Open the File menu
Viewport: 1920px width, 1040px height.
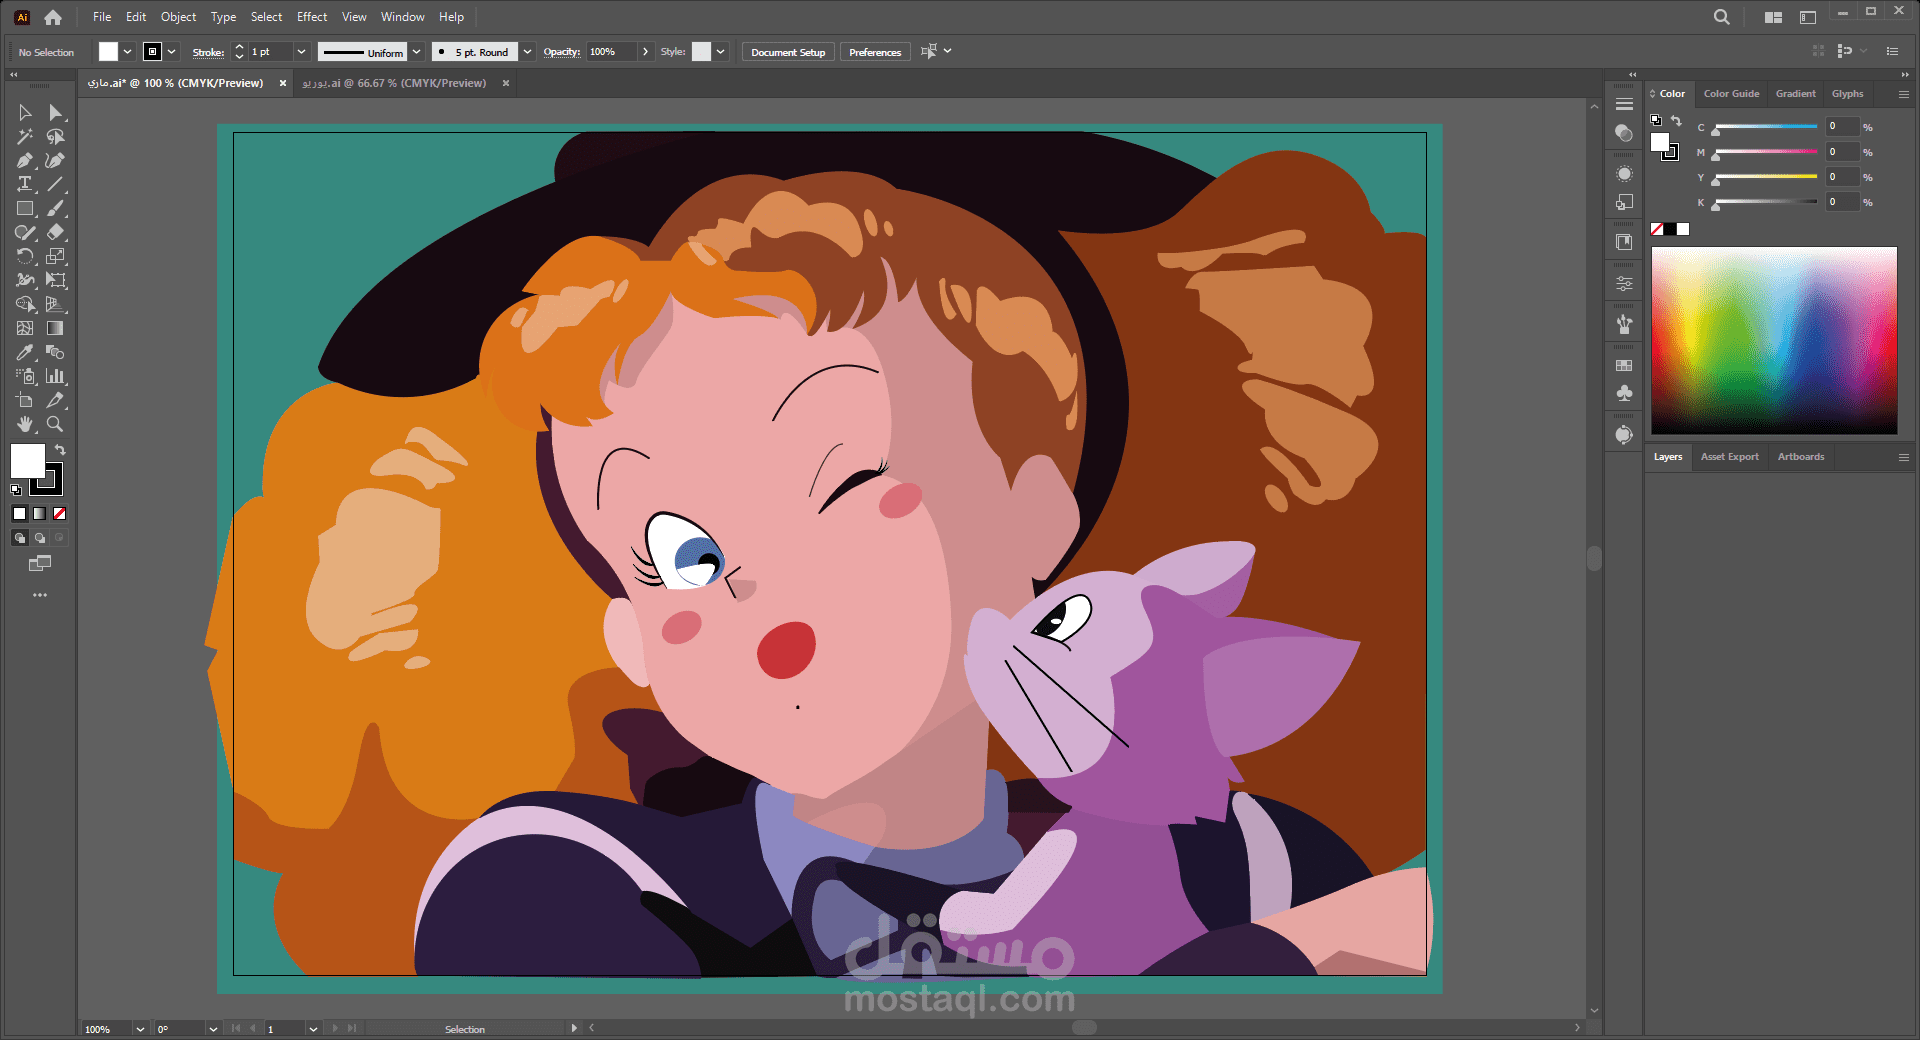102,17
